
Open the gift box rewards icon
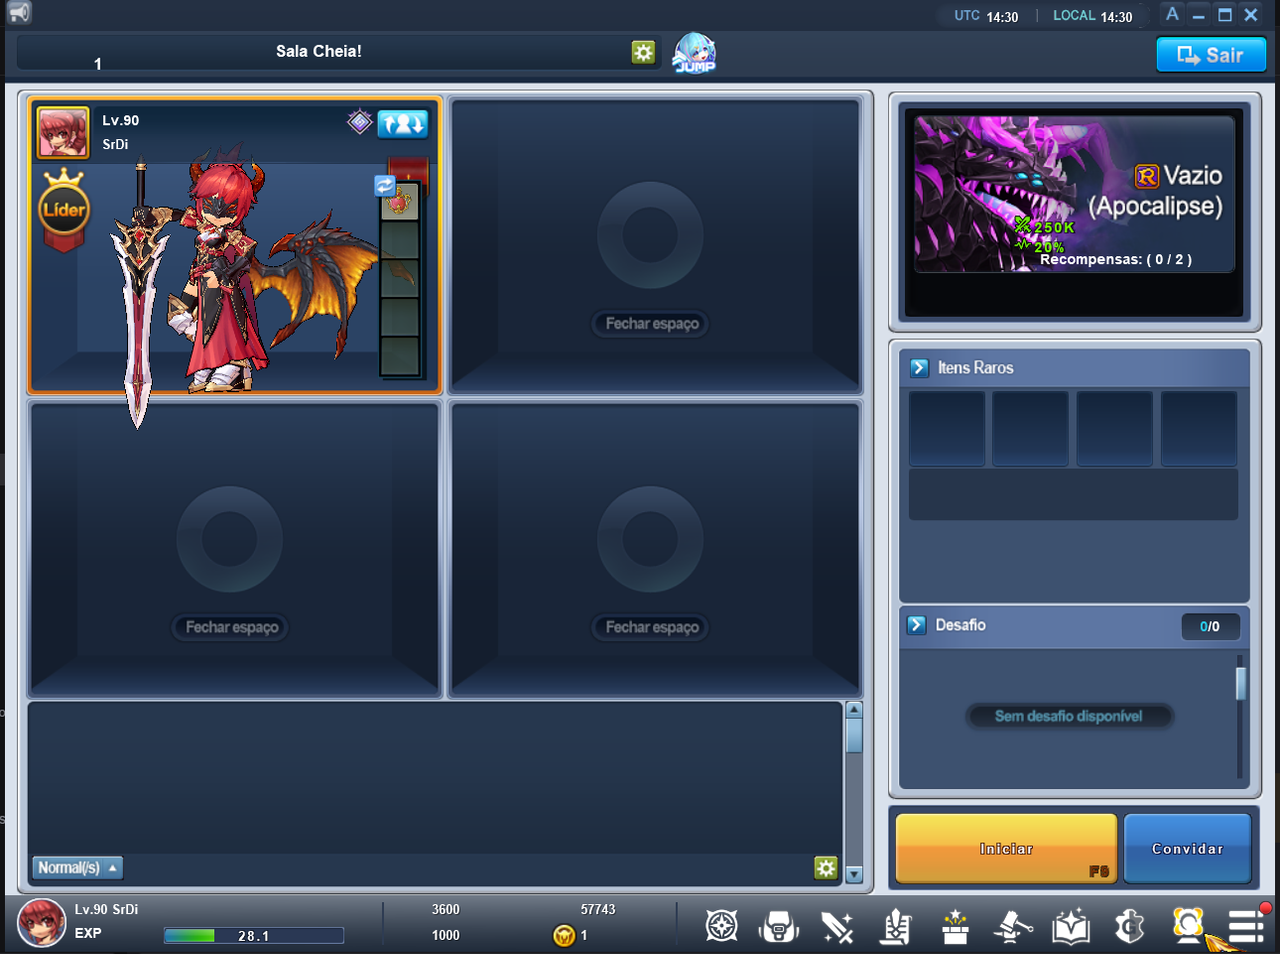(955, 926)
